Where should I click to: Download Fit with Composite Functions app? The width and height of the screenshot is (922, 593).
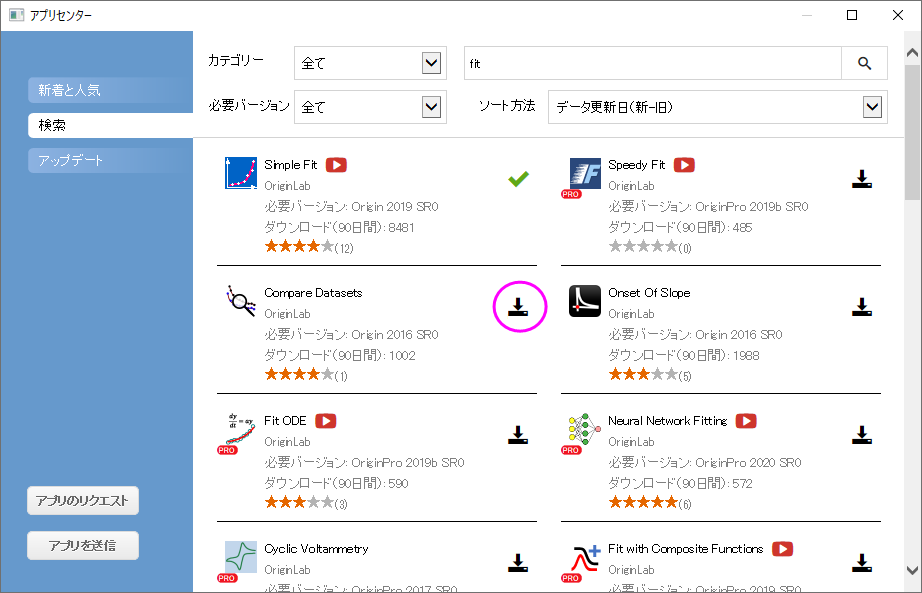coord(861,563)
